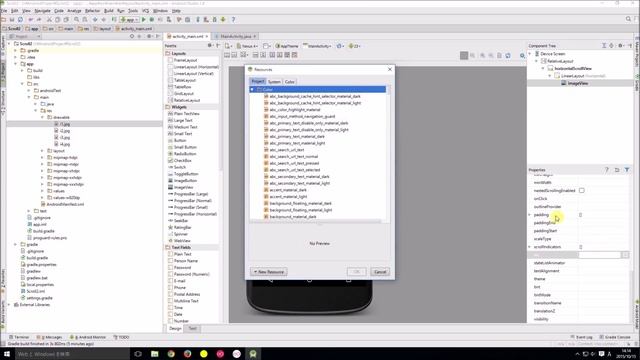
Task: Click the Save All disk icon in toolbar
Action: [x=12, y=20]
